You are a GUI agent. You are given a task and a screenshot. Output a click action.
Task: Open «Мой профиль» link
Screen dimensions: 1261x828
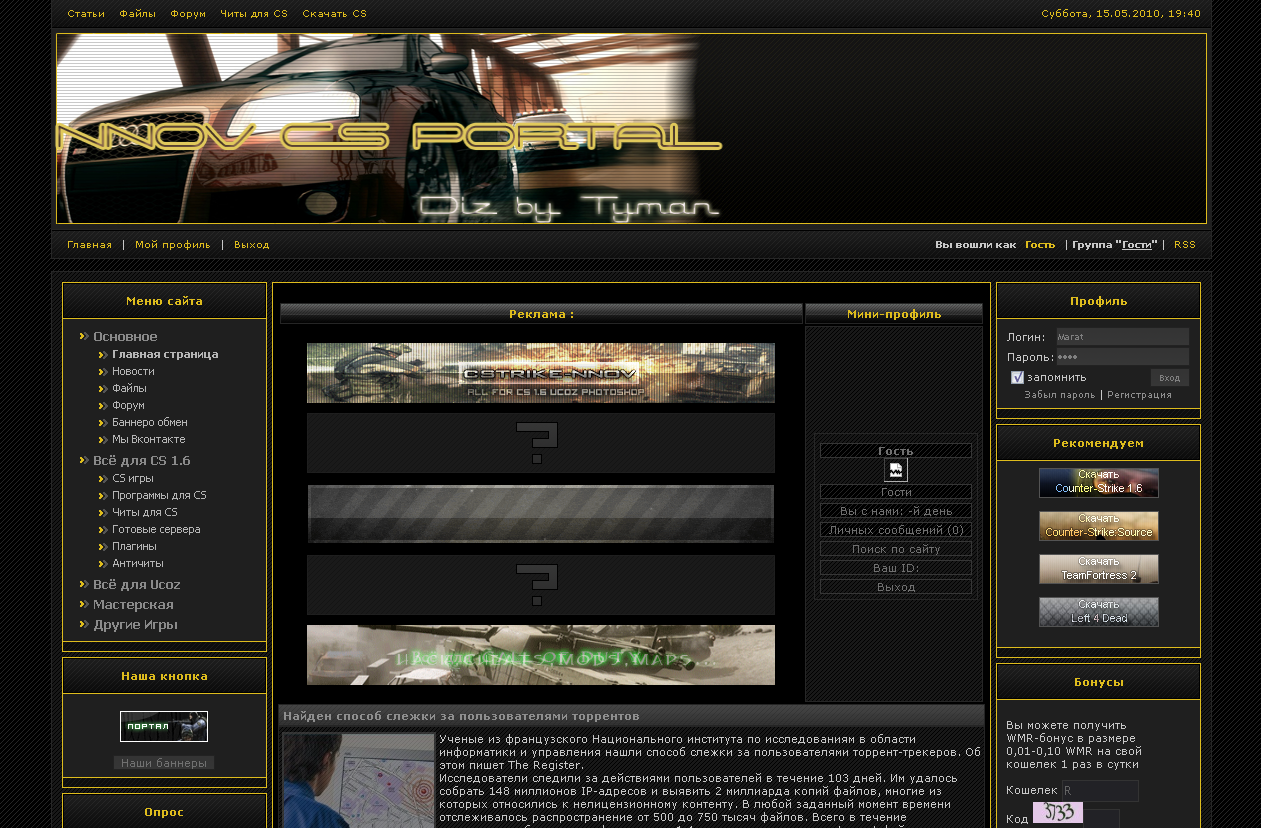173,245
